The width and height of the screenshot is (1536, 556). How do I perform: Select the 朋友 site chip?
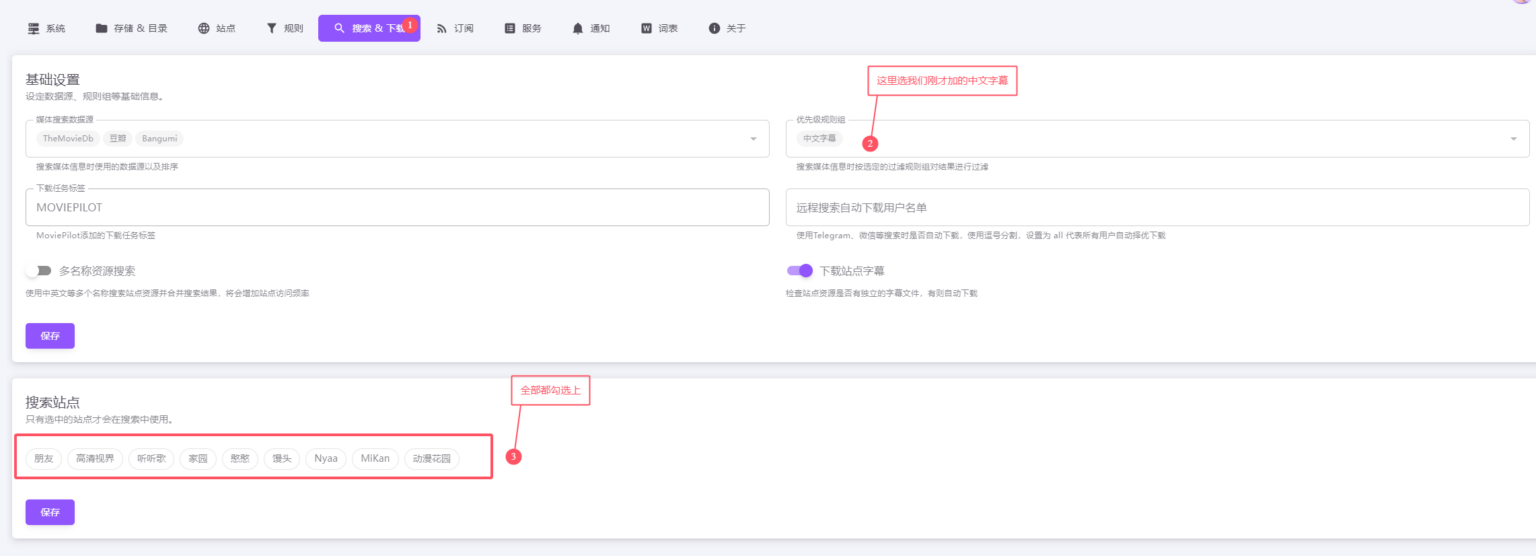click(44, 459)
